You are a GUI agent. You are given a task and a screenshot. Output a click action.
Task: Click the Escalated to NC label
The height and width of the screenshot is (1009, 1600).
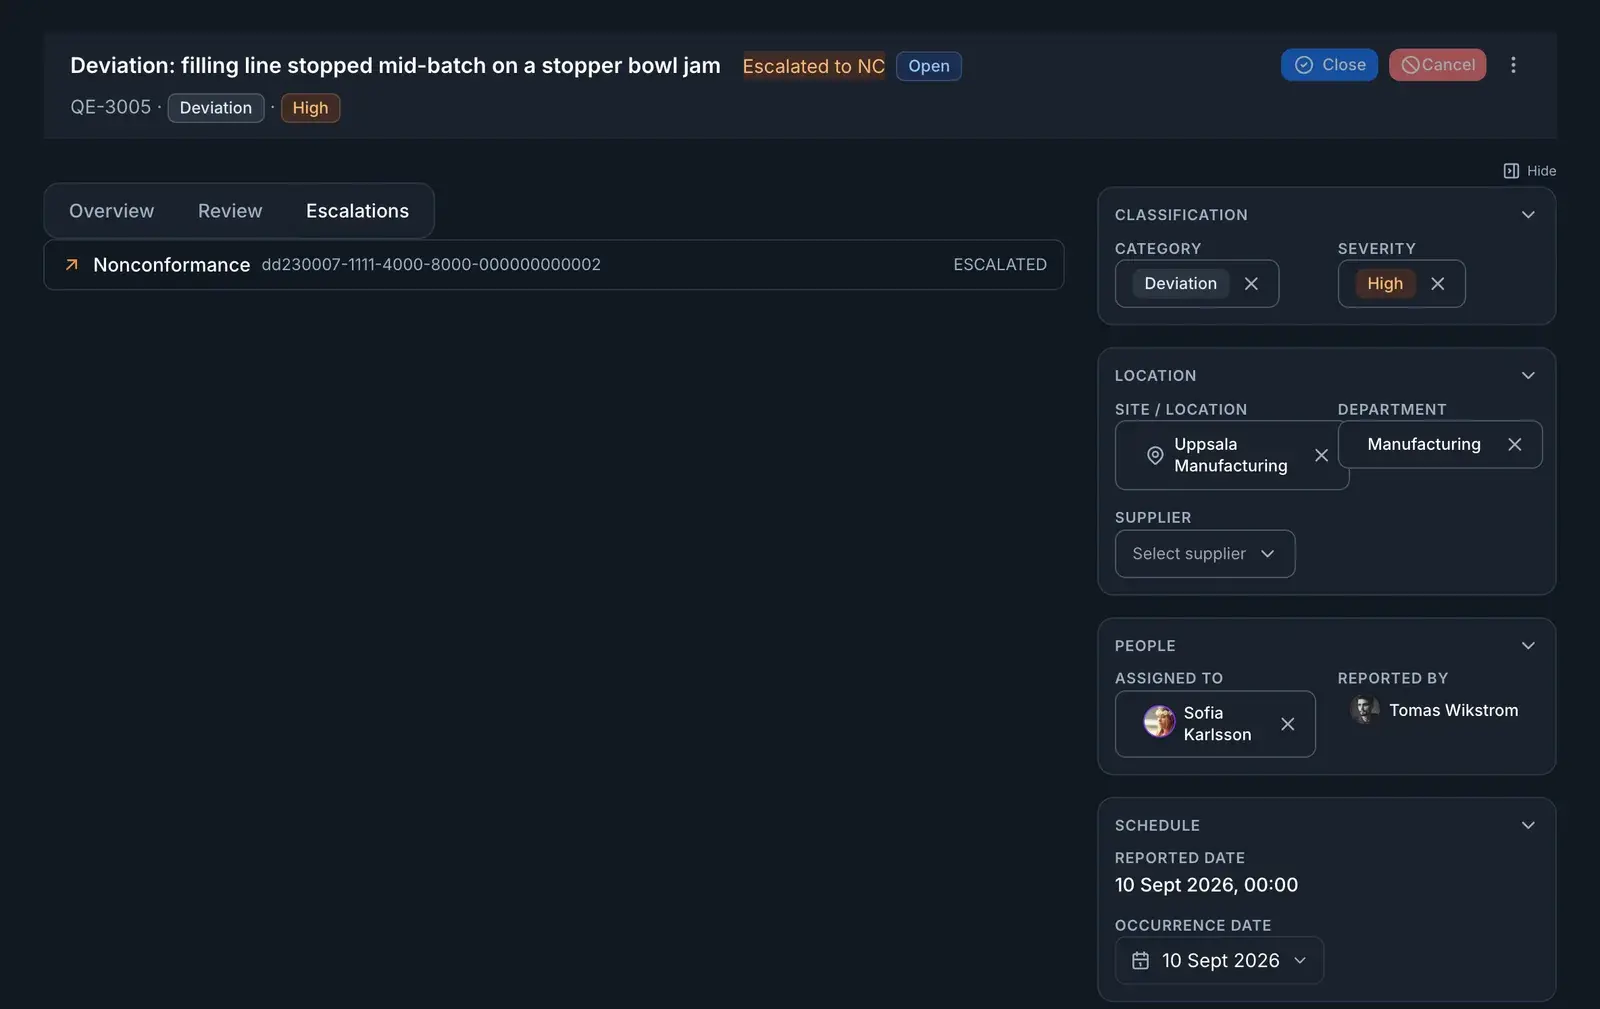coord(814,66)
